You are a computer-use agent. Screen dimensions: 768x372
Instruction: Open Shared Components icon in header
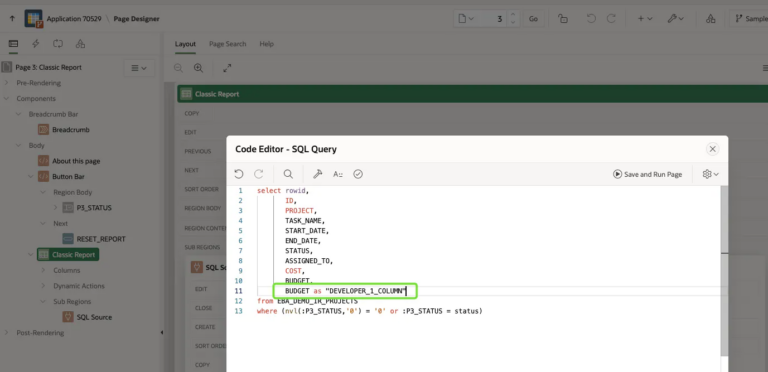click(x=710, y=19)
